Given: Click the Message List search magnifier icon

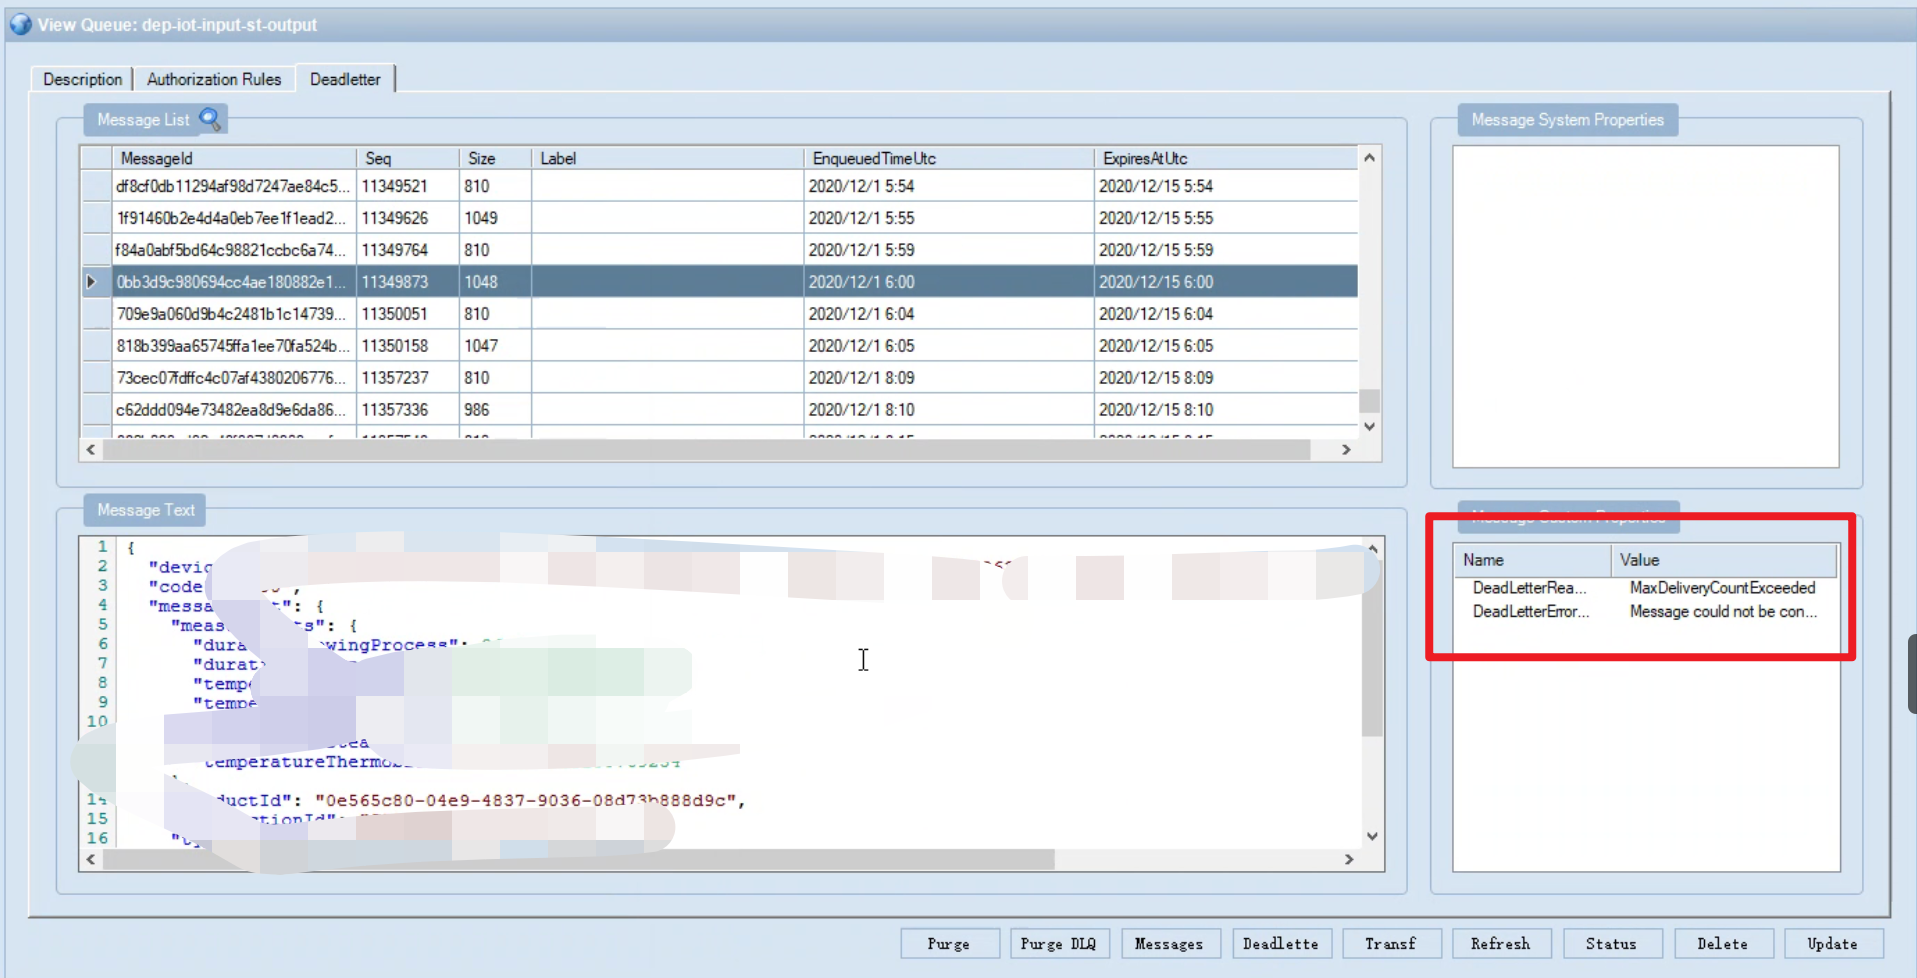Looking at the screenshot, I should click(210, 119).
